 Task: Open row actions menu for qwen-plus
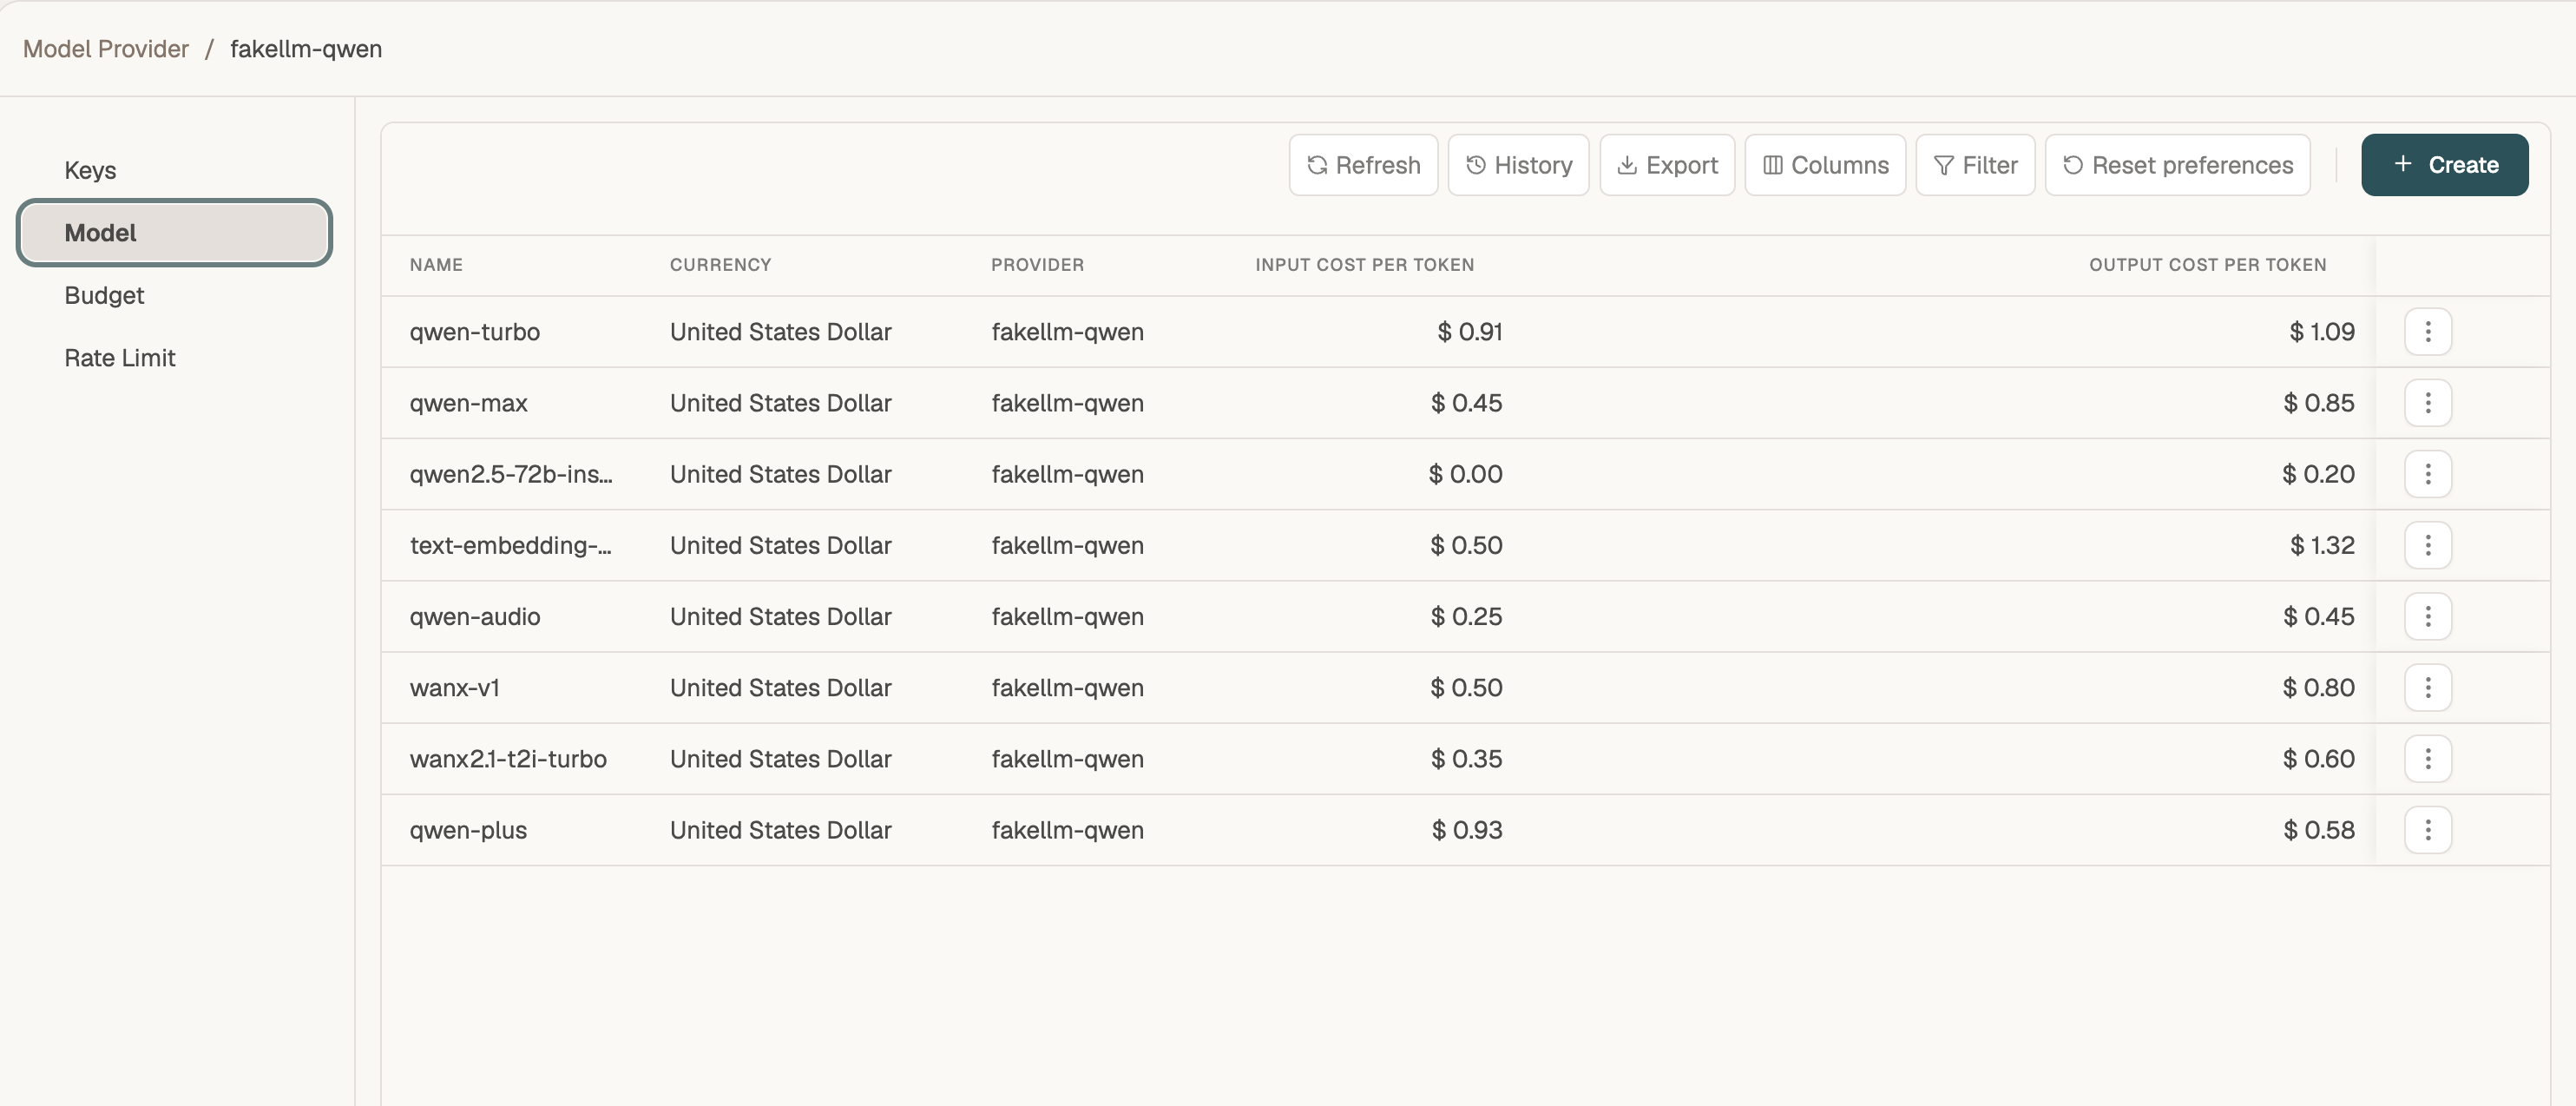coord(2427,829)
